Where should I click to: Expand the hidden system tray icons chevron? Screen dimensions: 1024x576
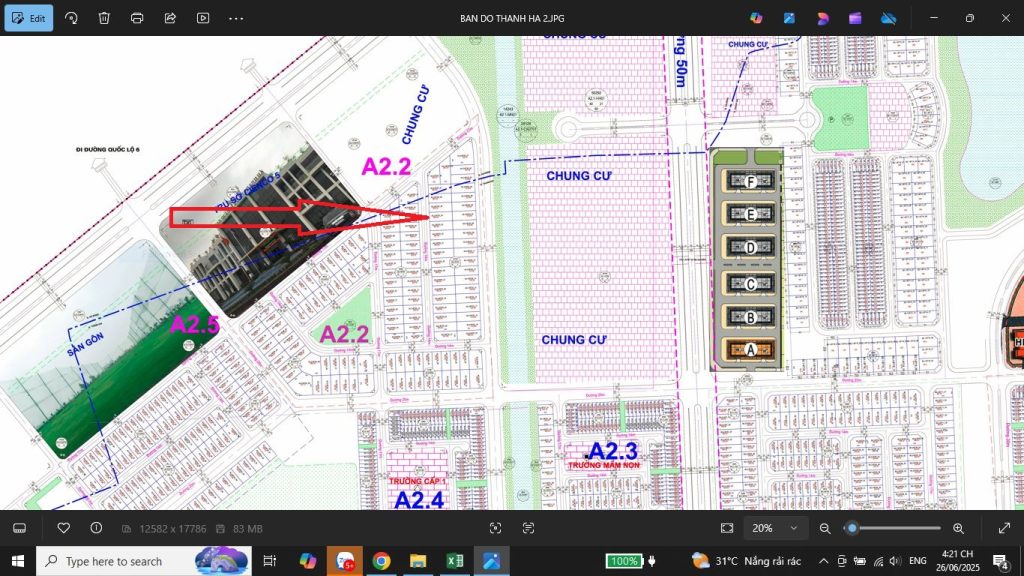[824, 561]
